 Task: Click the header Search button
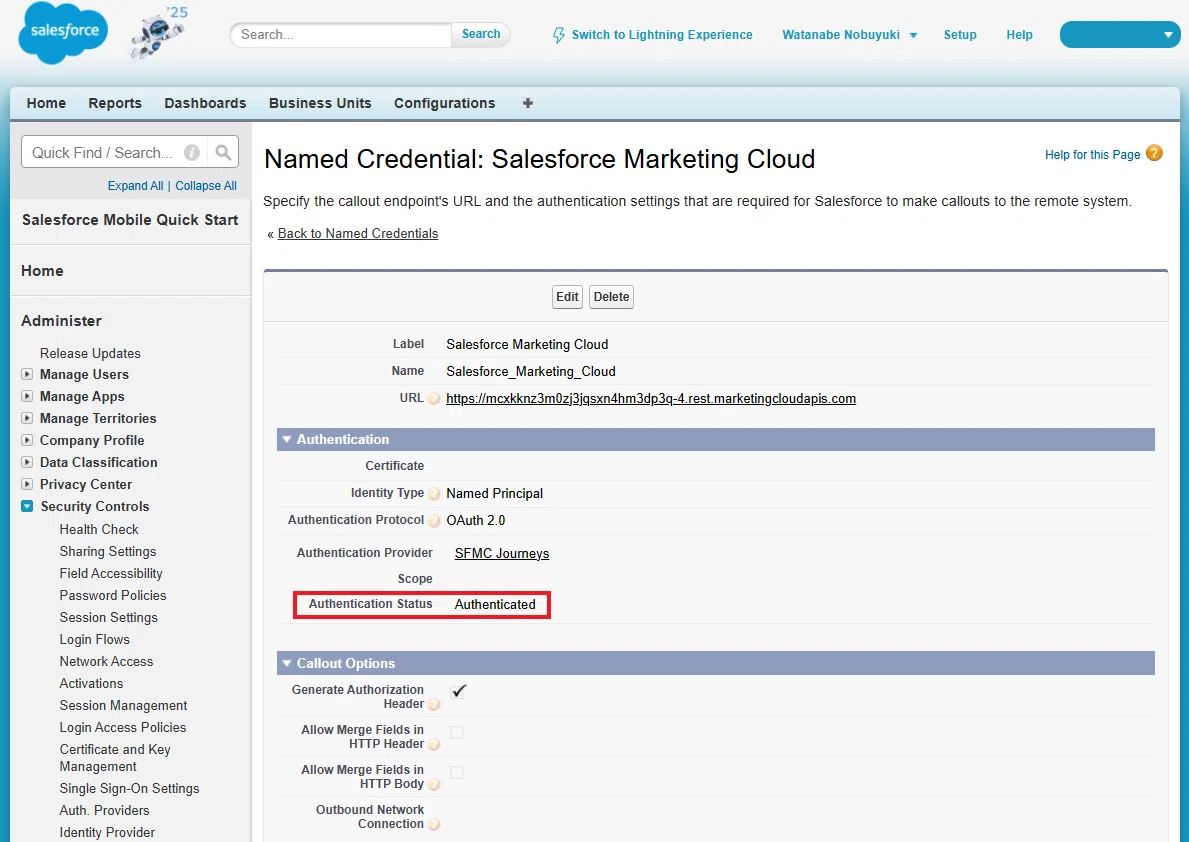481,34
